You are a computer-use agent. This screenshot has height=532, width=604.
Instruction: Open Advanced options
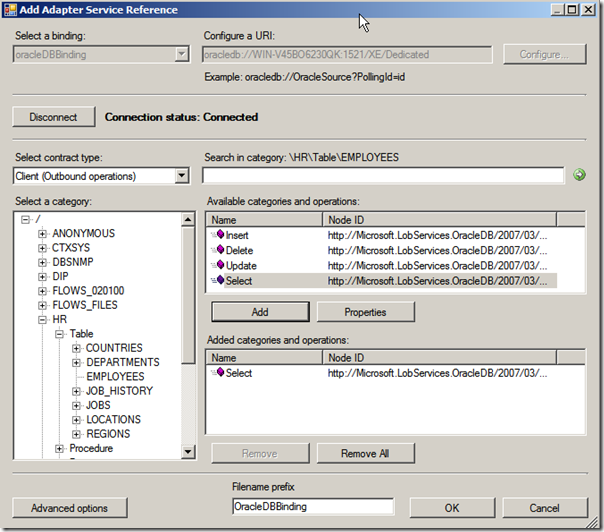tap(69, 508)
